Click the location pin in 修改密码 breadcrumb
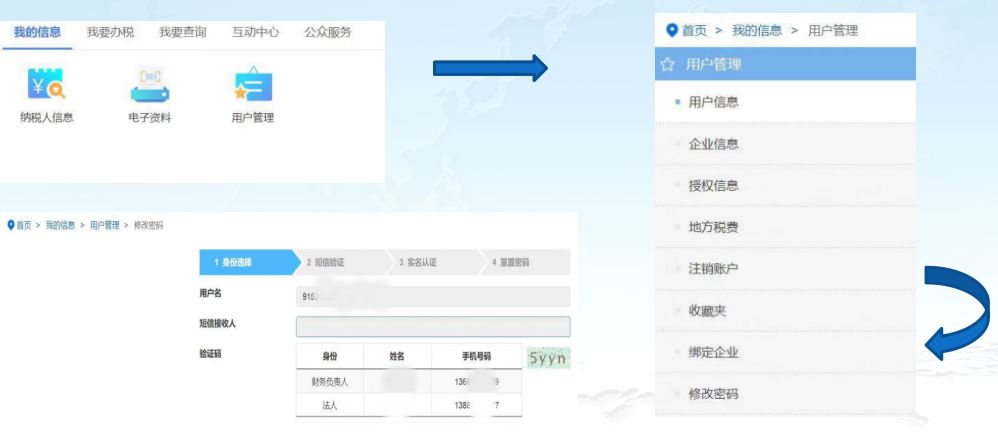This screenshot has width=998, height=432. pyautogui.click(x=10, y=225)
